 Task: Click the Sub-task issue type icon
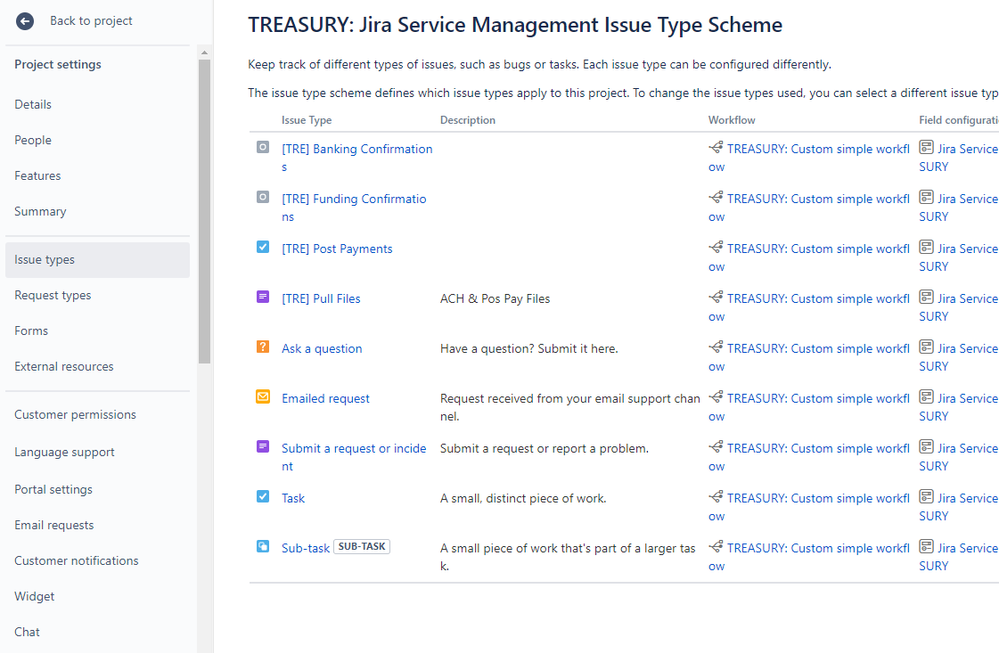click(262, 546)
